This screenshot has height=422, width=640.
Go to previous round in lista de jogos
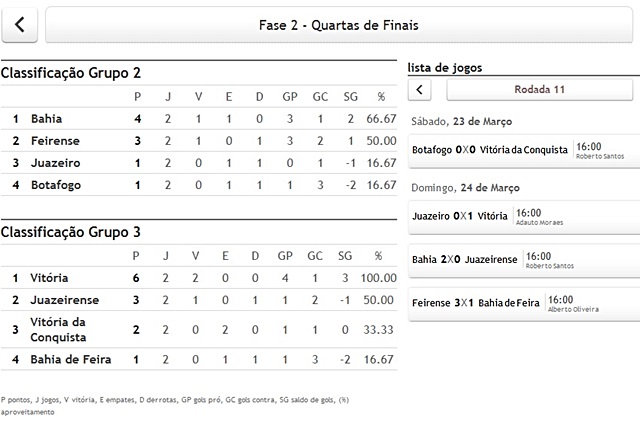pyautogui.click(x=421, y=90)
